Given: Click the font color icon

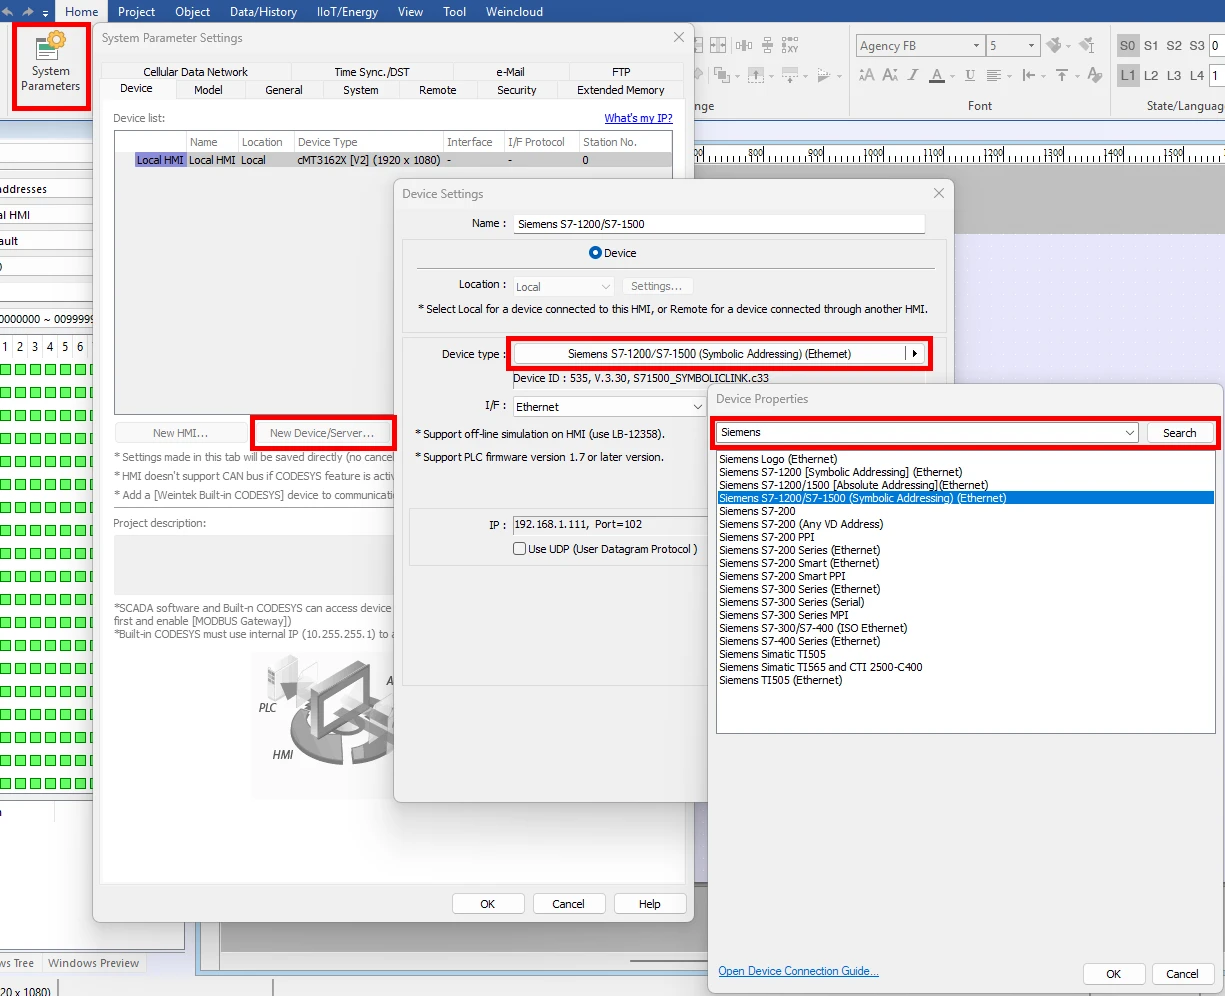Looking at the screenshot, I should point(937,76).
